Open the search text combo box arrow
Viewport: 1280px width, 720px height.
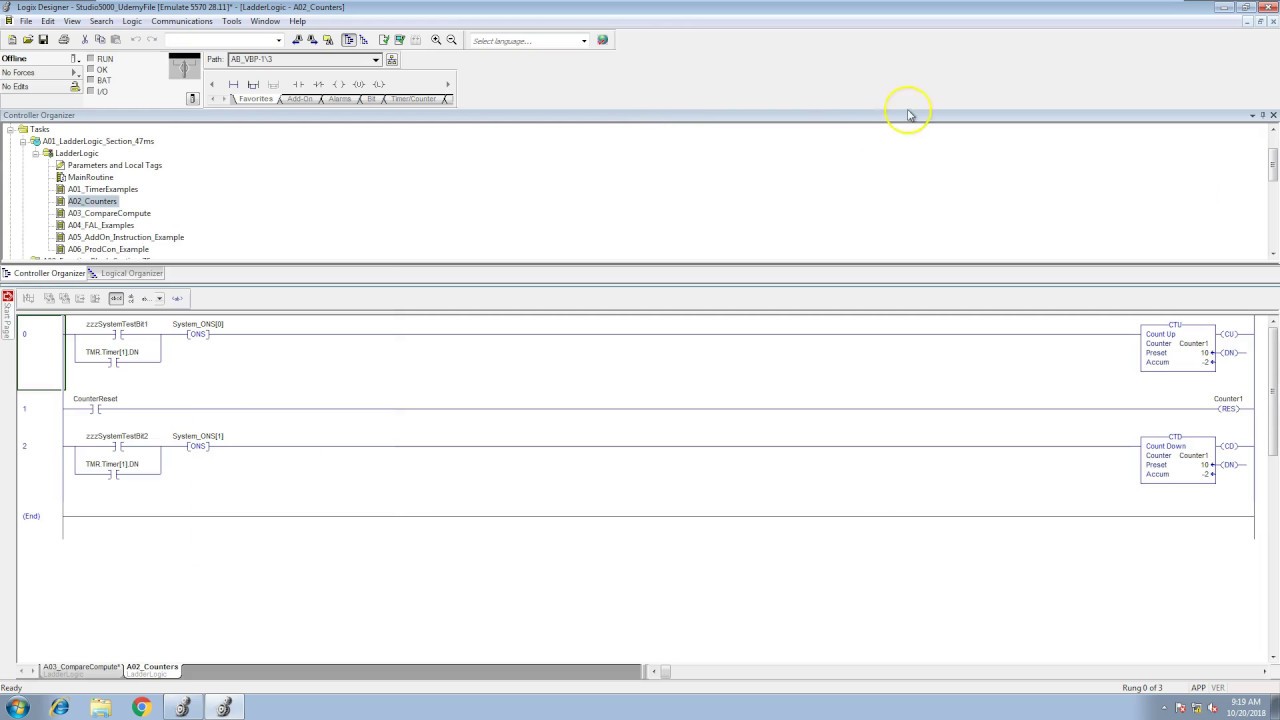[278, 40]
